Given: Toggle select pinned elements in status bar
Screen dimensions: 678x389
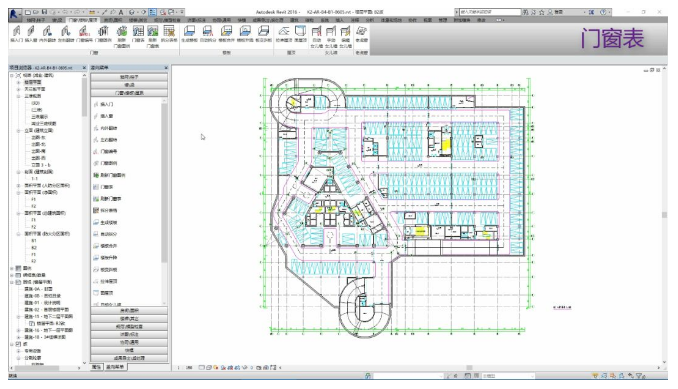Looking at the screenshot, I should pos(613,376).
